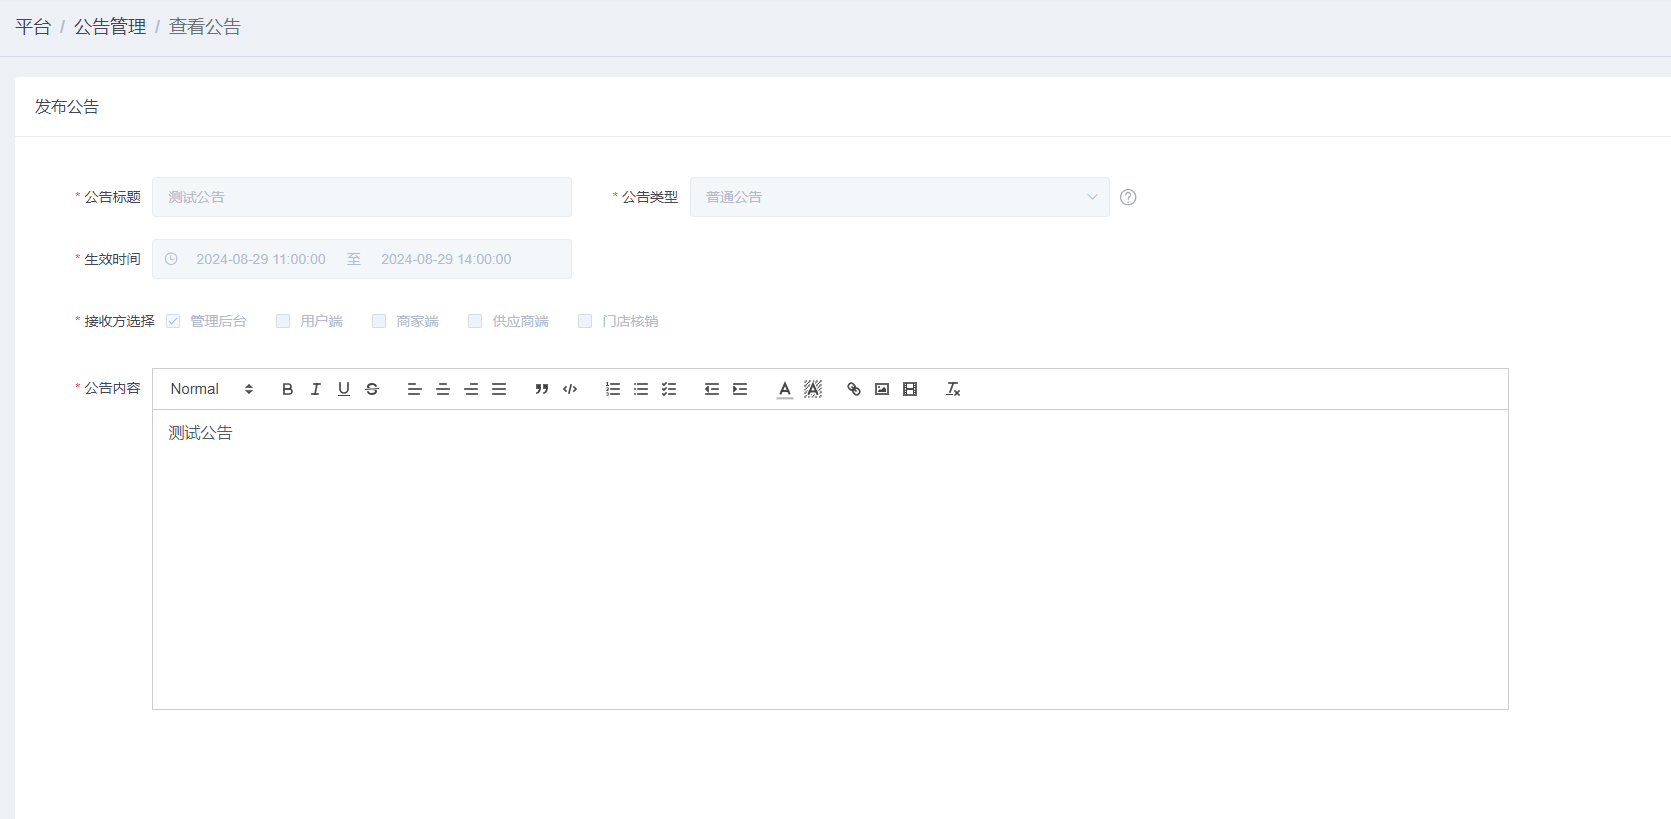Open the 生效时间 date range picker
Image resolution: width=1671 pixels, height=819 pixels.
tap(361, 259)
